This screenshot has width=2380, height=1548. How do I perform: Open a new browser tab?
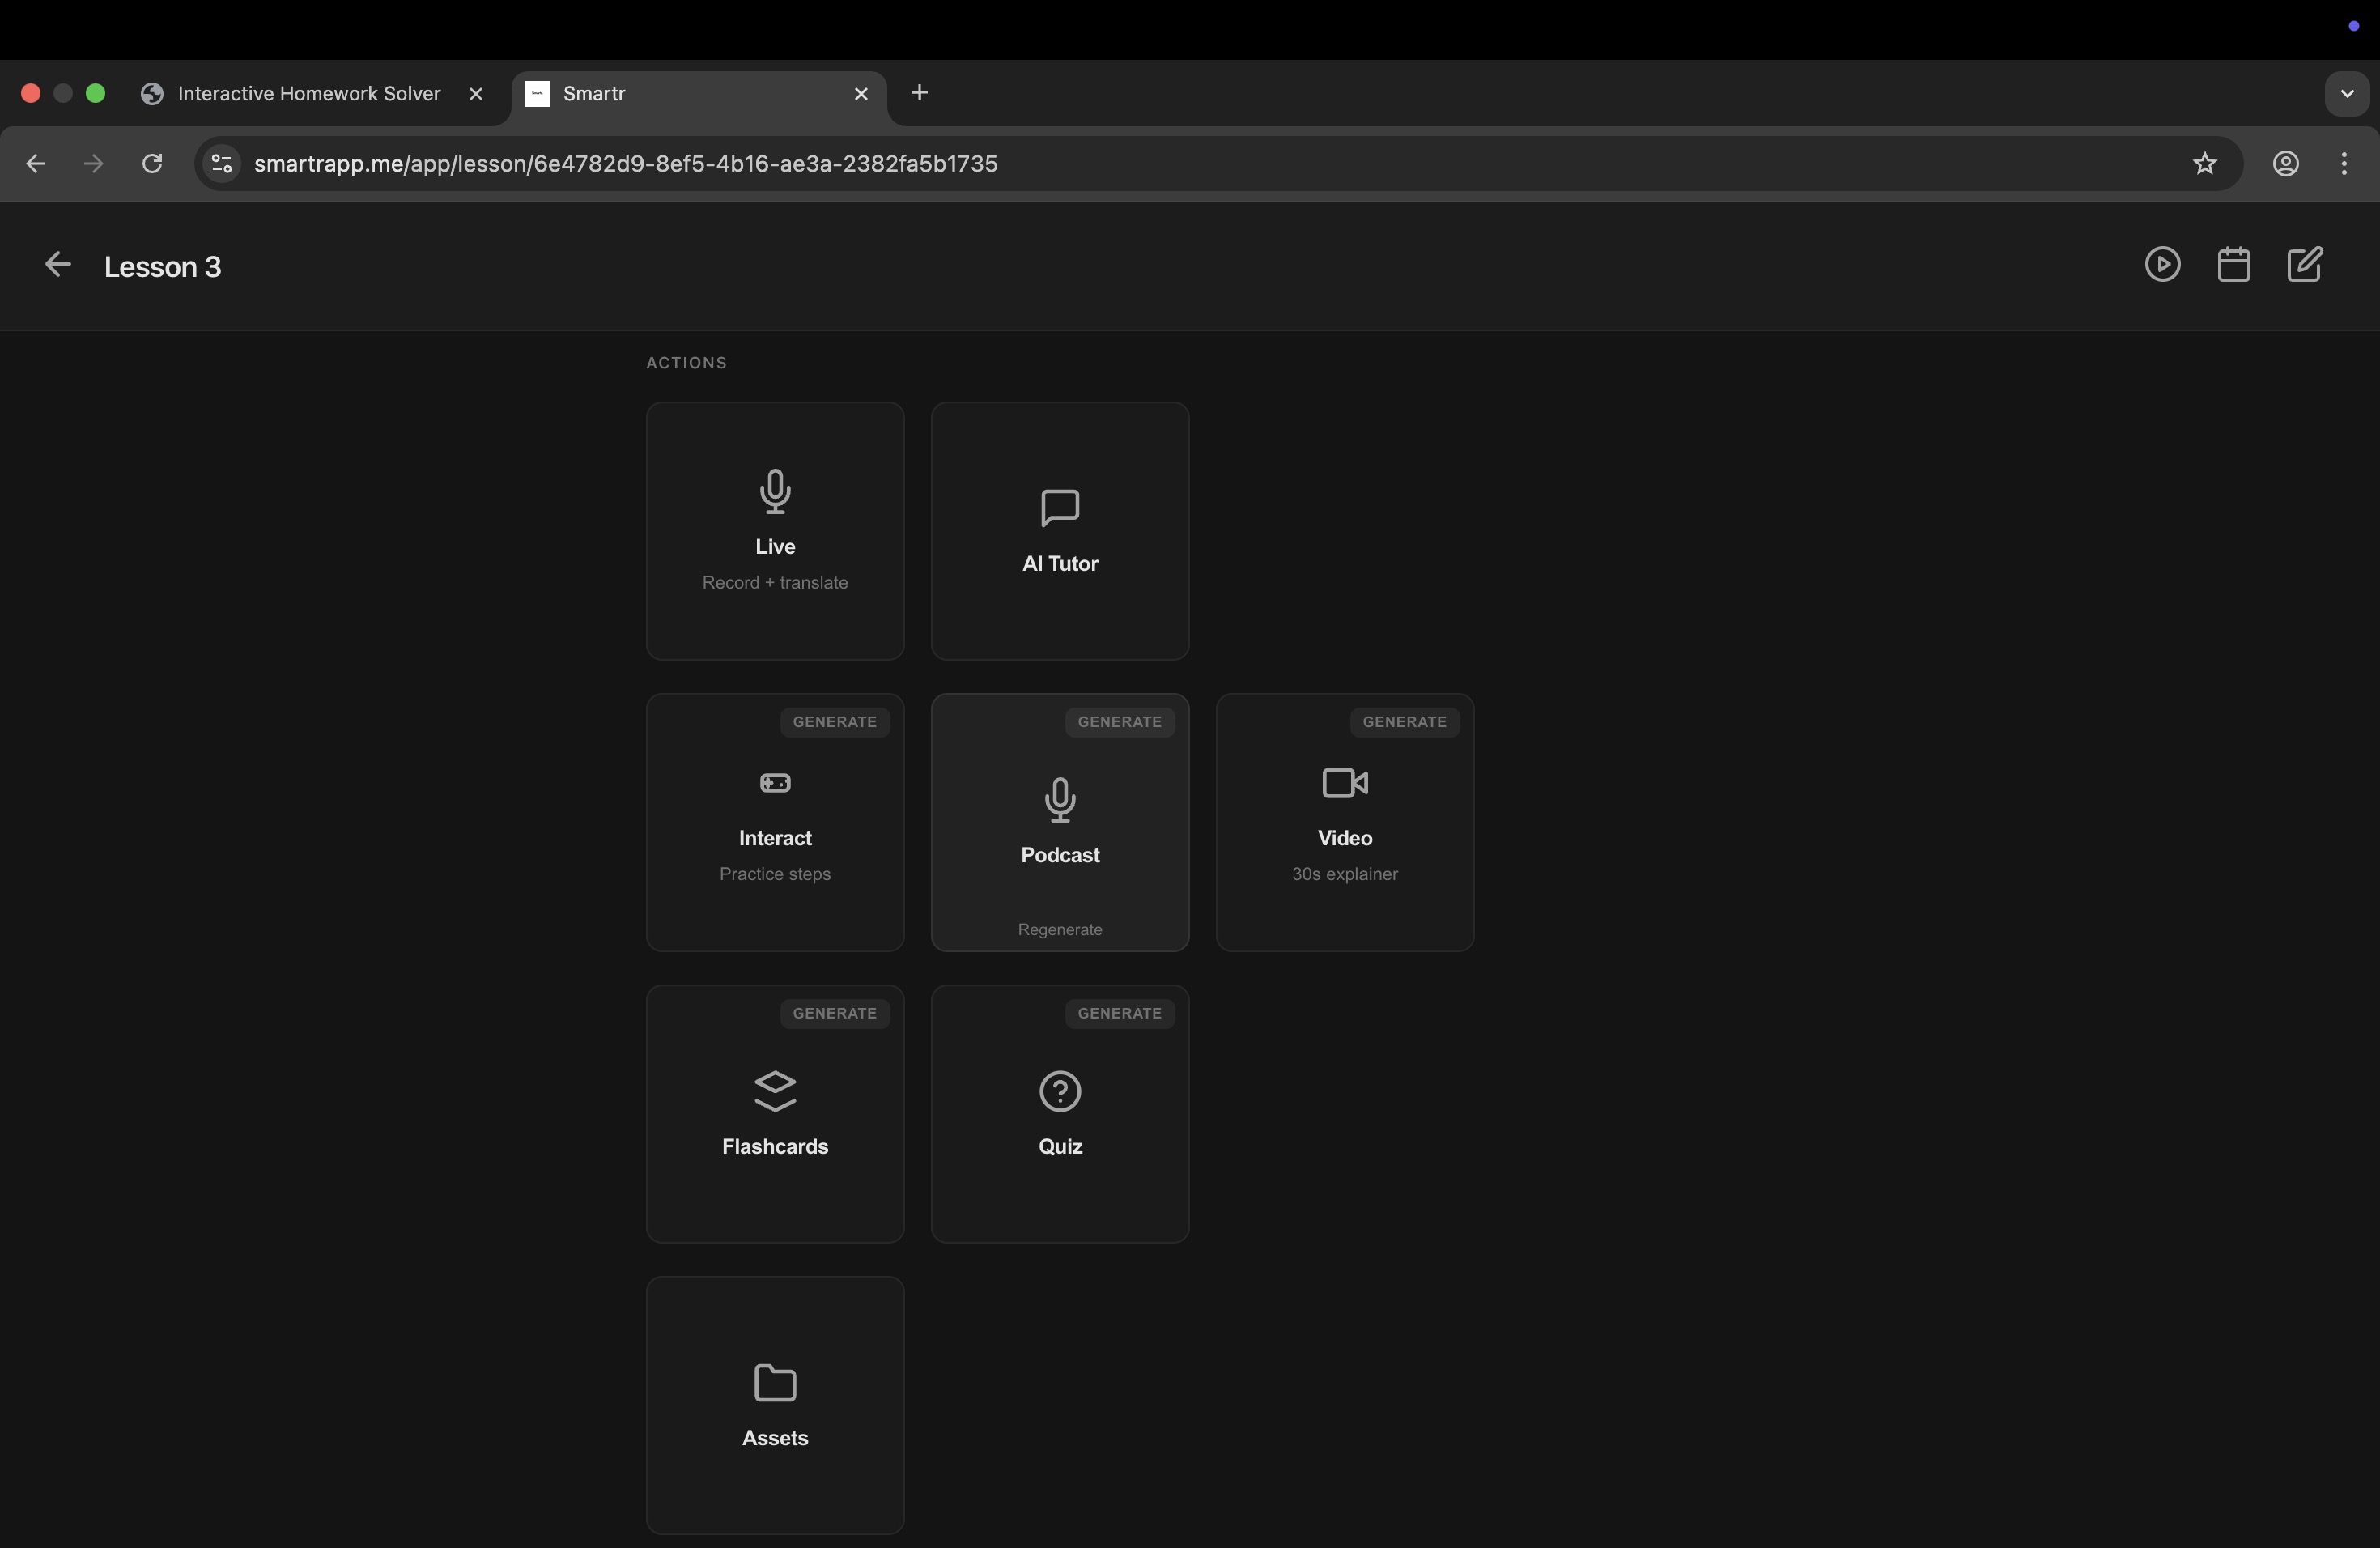click(919, 93)
